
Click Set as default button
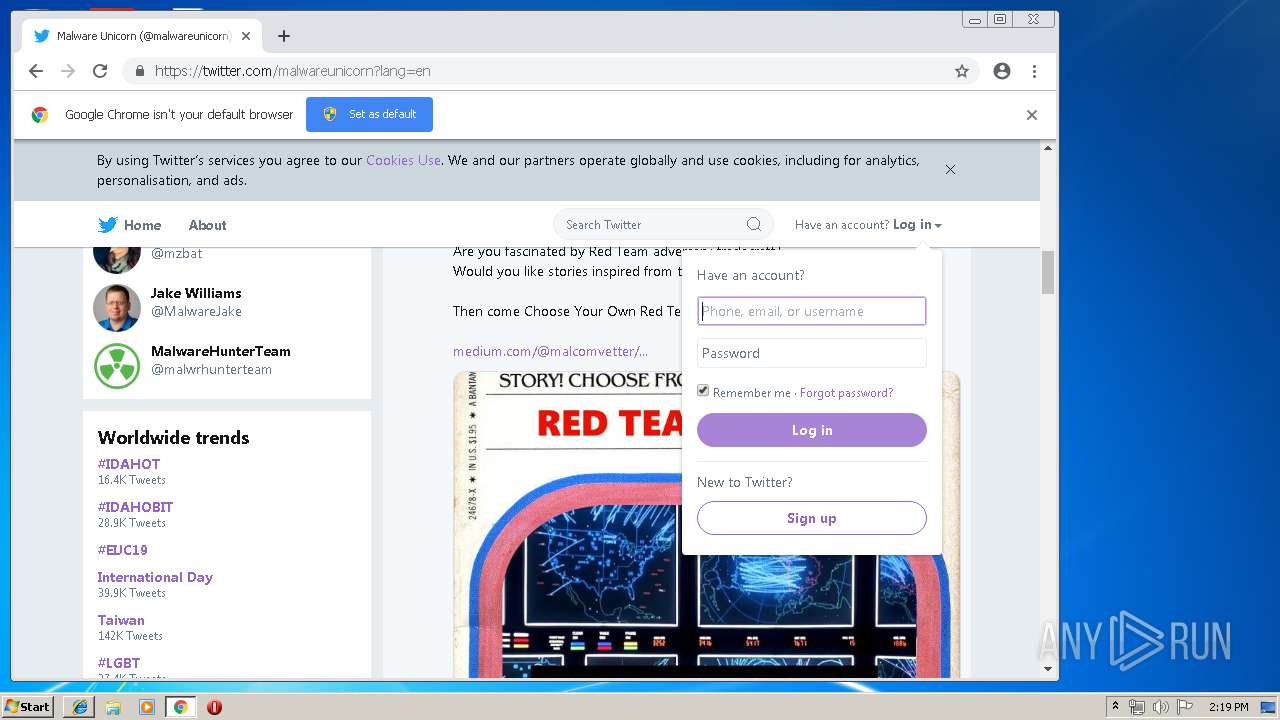(x=369, y=114)
